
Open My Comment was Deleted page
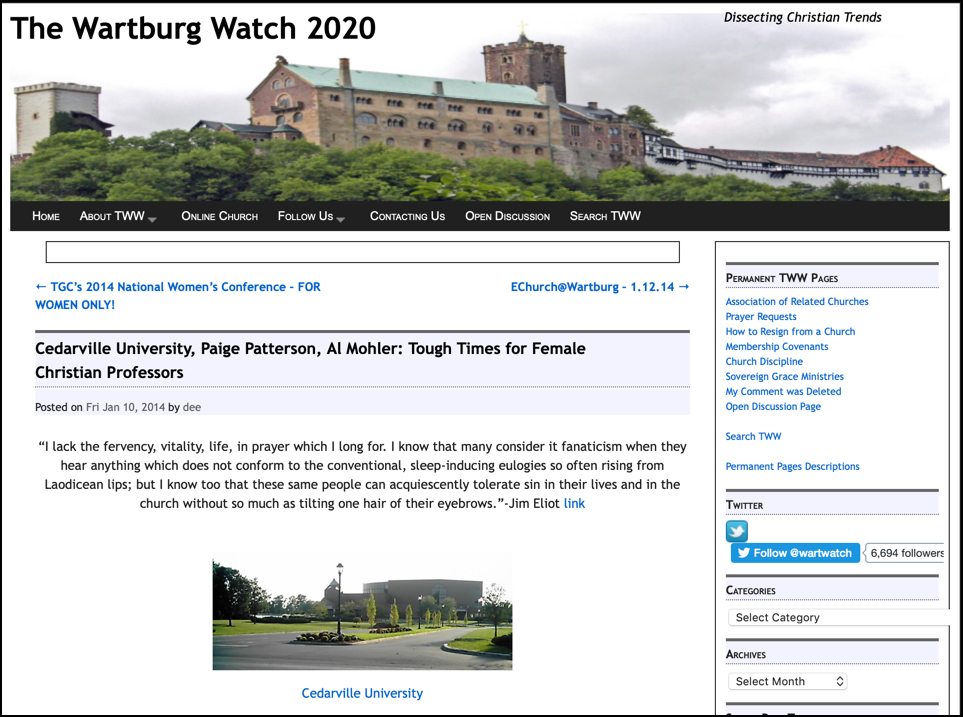783,391
